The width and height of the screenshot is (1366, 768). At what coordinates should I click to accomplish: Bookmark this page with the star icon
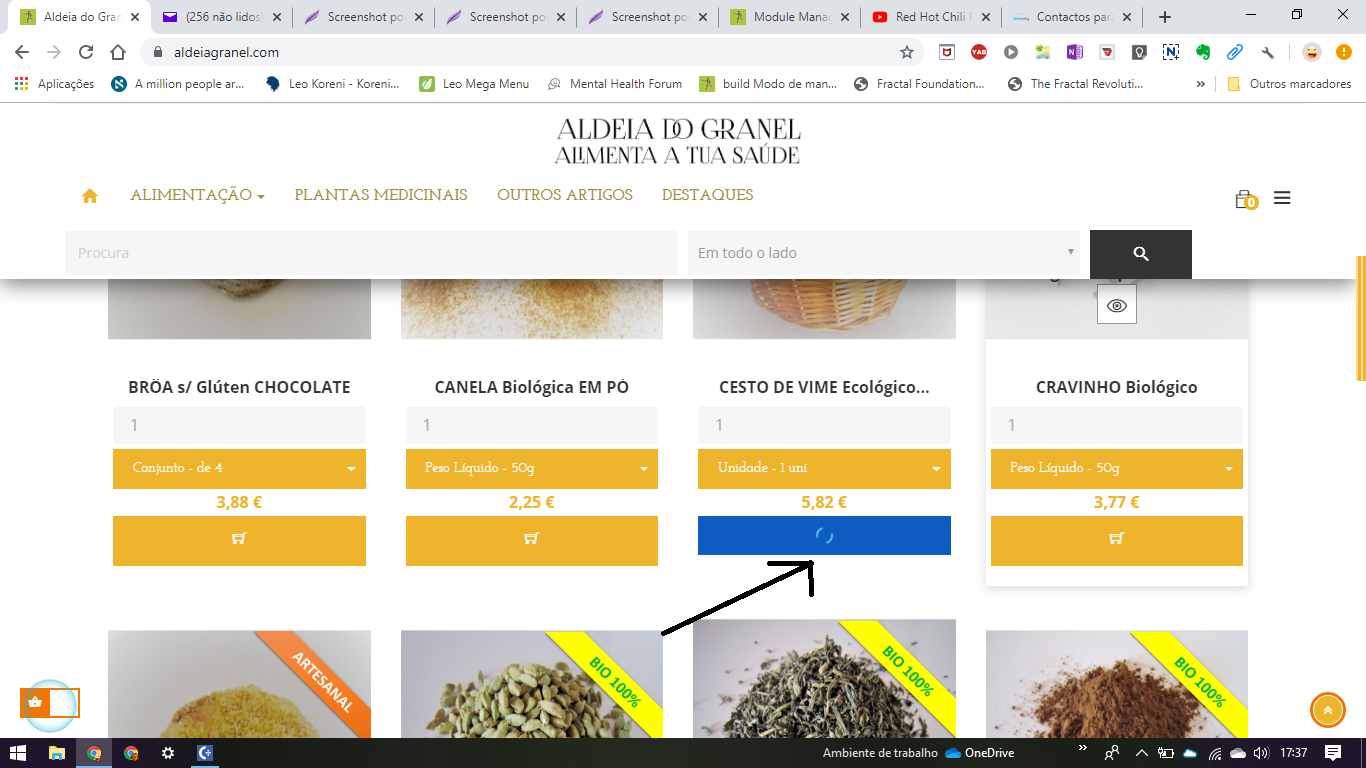(907, 52)
